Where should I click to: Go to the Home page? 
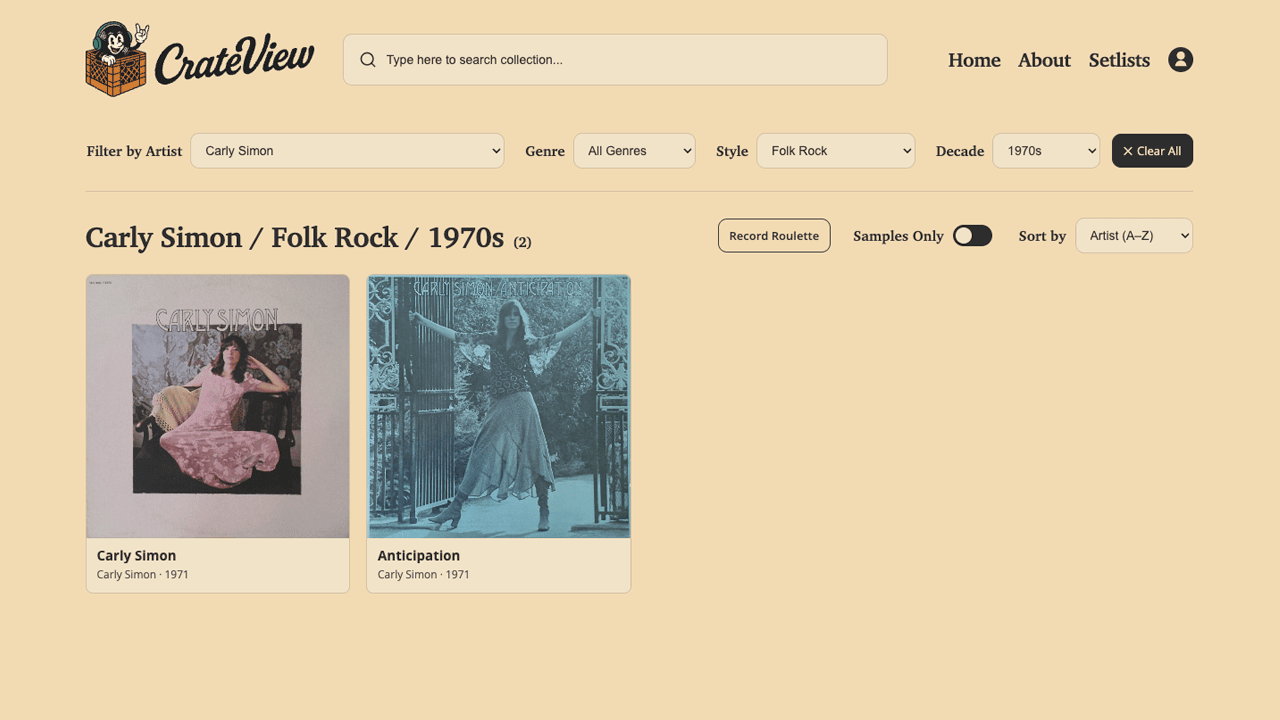[974, 60]
